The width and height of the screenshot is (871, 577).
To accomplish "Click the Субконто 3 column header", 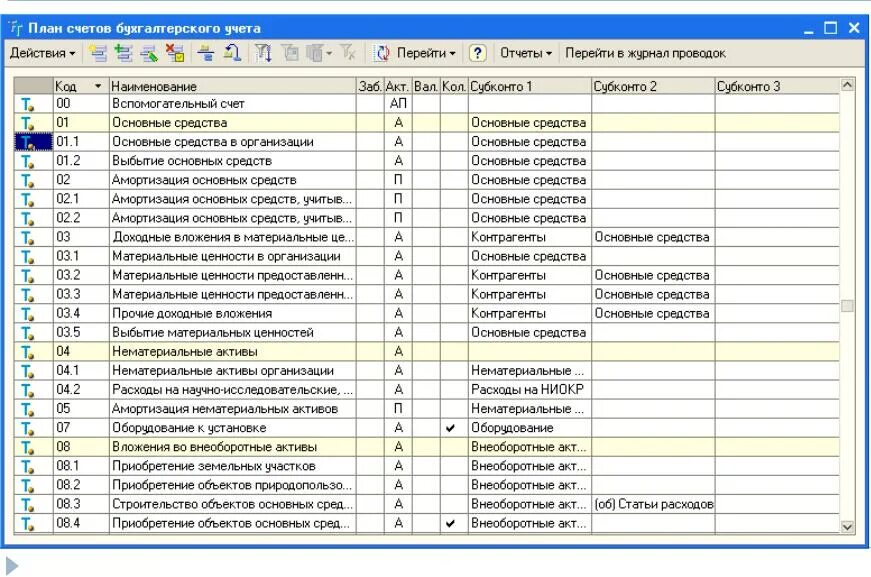I will point(777,86).
